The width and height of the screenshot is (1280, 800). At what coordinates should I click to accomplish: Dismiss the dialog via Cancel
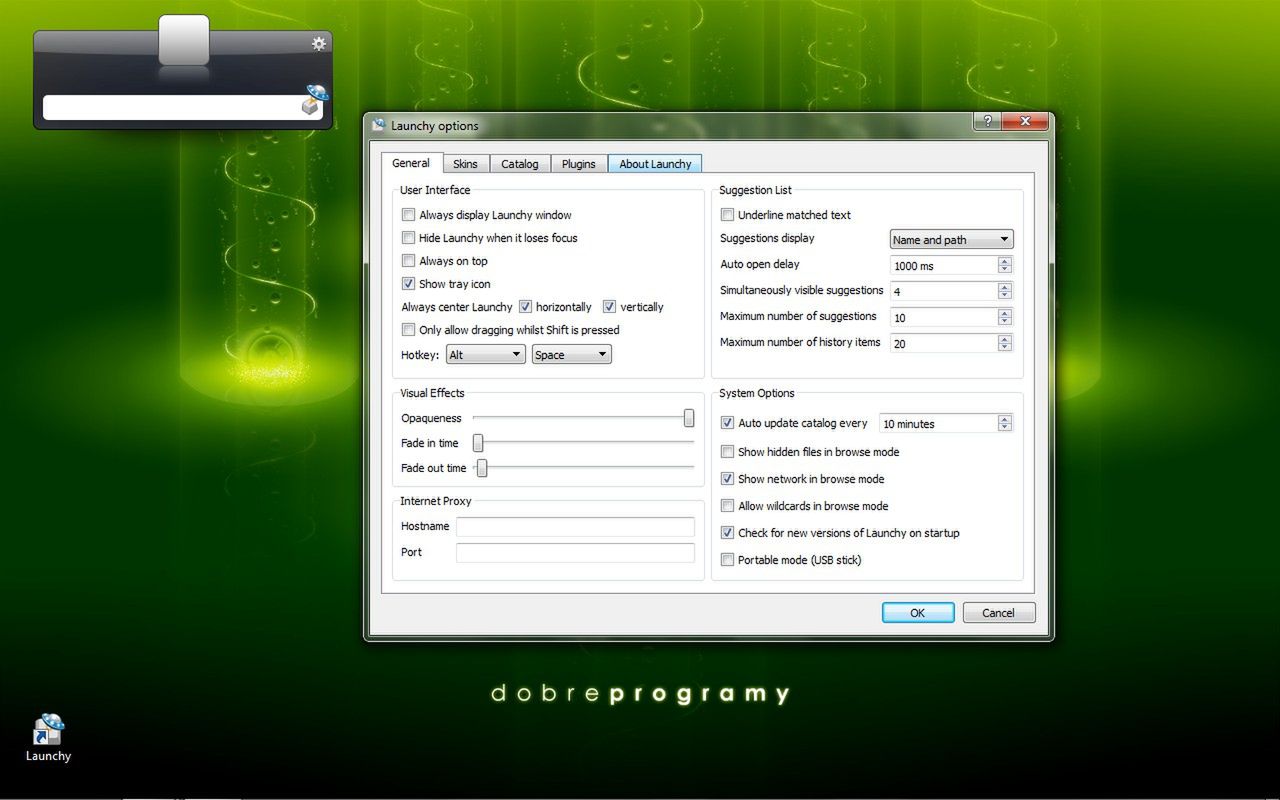[998, 612]
